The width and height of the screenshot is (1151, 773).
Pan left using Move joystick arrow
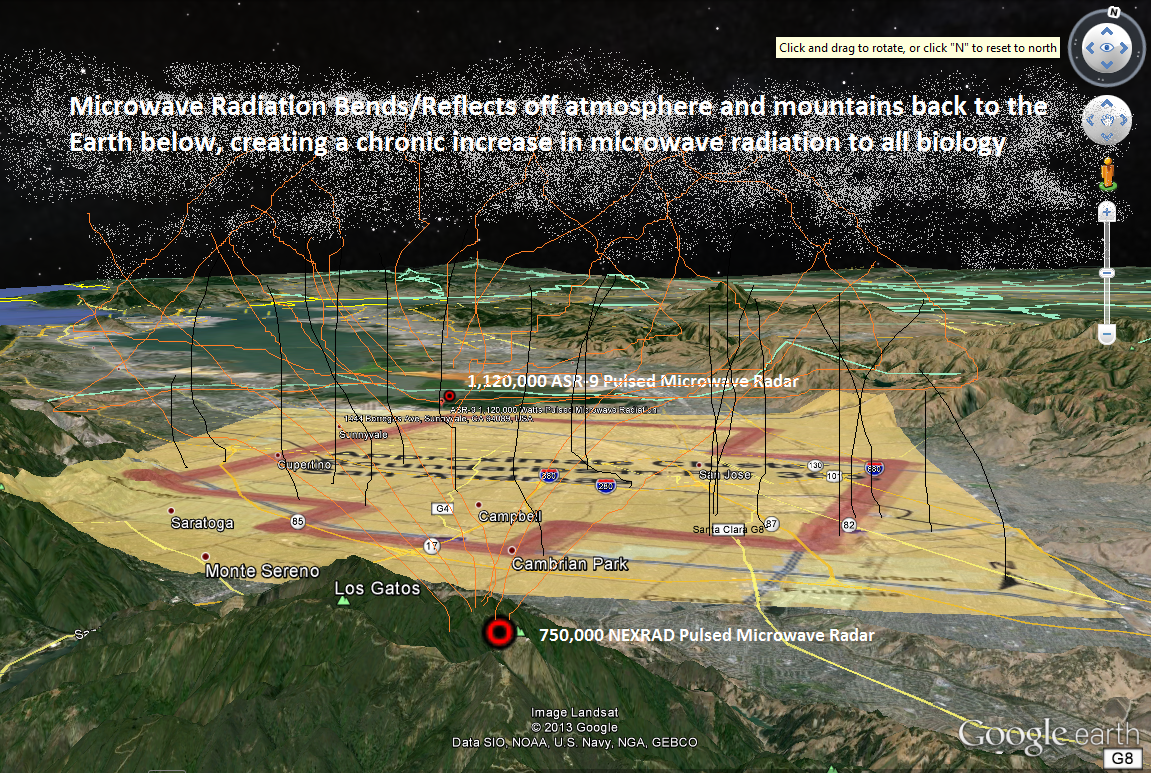point(1090,121)
